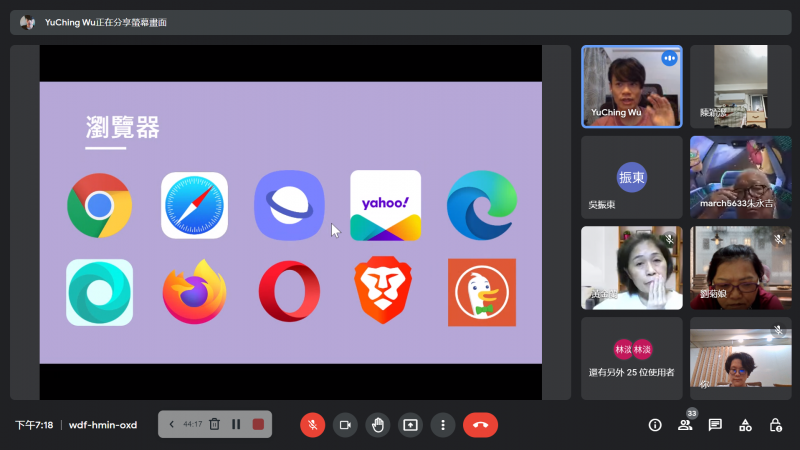This screenshot has width=800, height=450.
Task: Collapse the recording toolbar with left chevron
Action: pyautogui.click(x=171, y=424)
